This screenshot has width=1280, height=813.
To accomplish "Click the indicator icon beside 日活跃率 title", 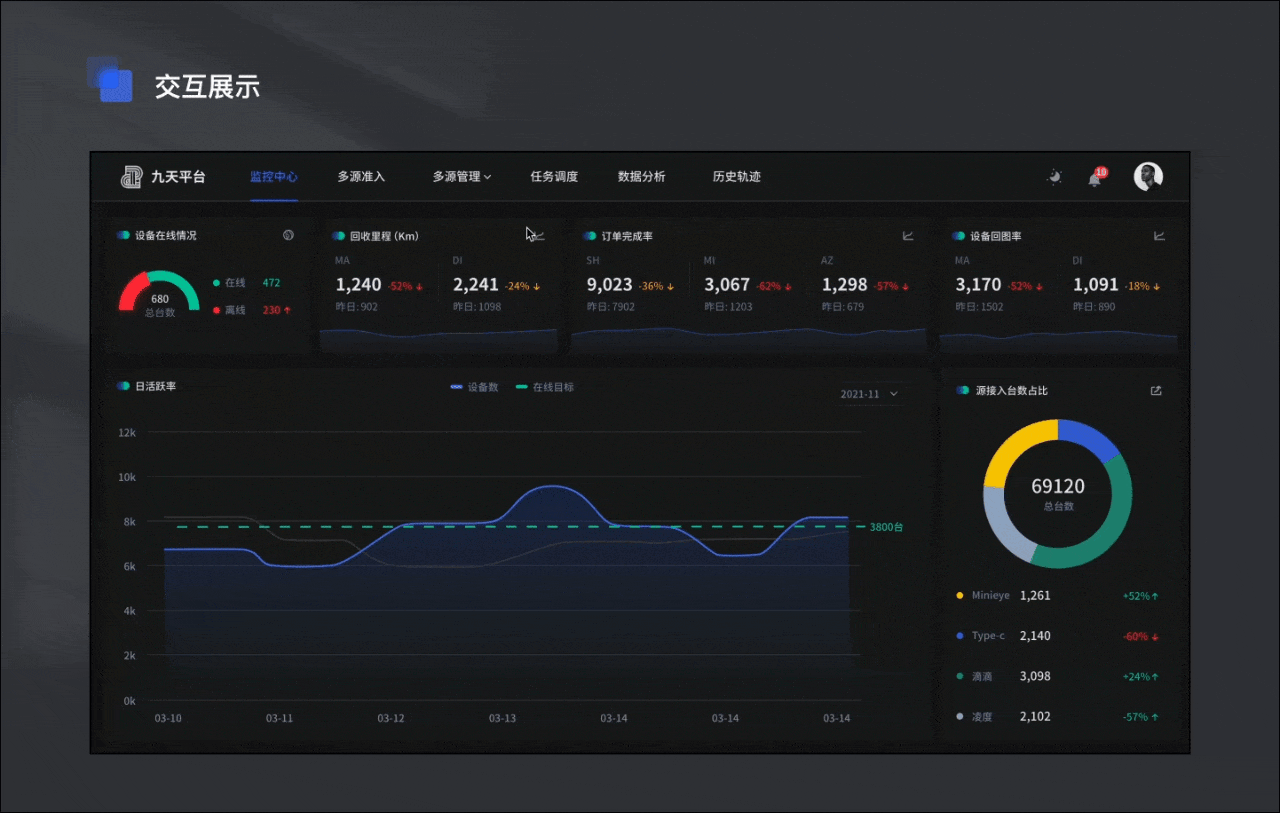I will point(123,386).
